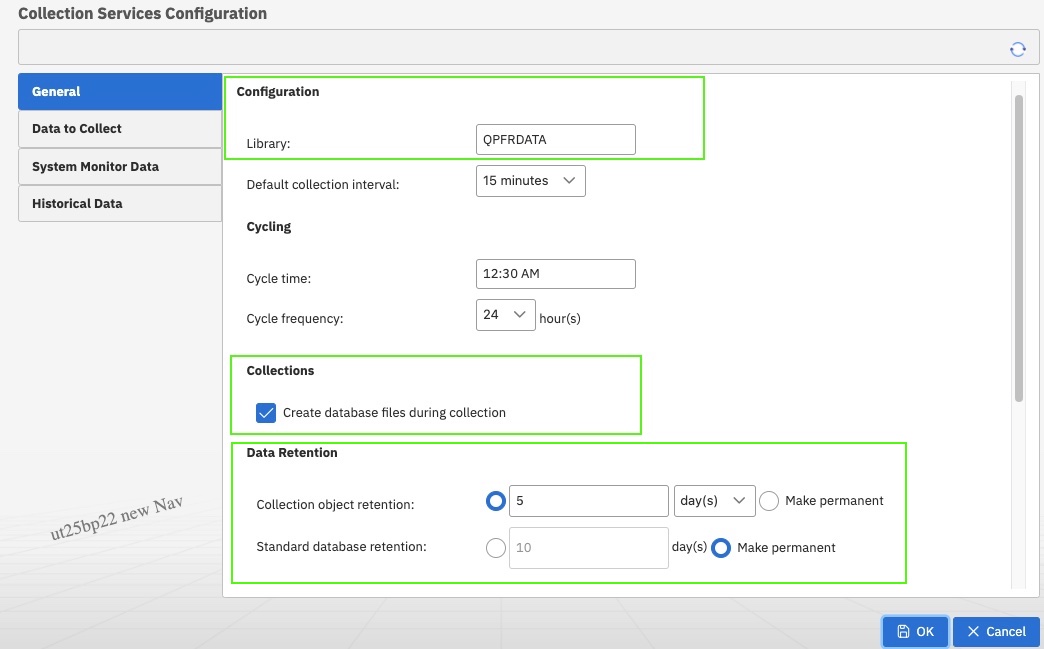Select Make permanent for Collection object retention
1044x649 pixels.
pyautogui.click(x=769, y=501)
